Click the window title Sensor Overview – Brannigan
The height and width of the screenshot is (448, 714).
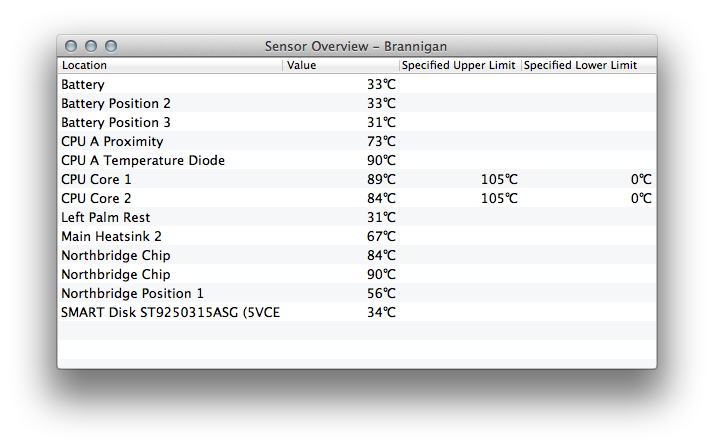pos(356,46)
